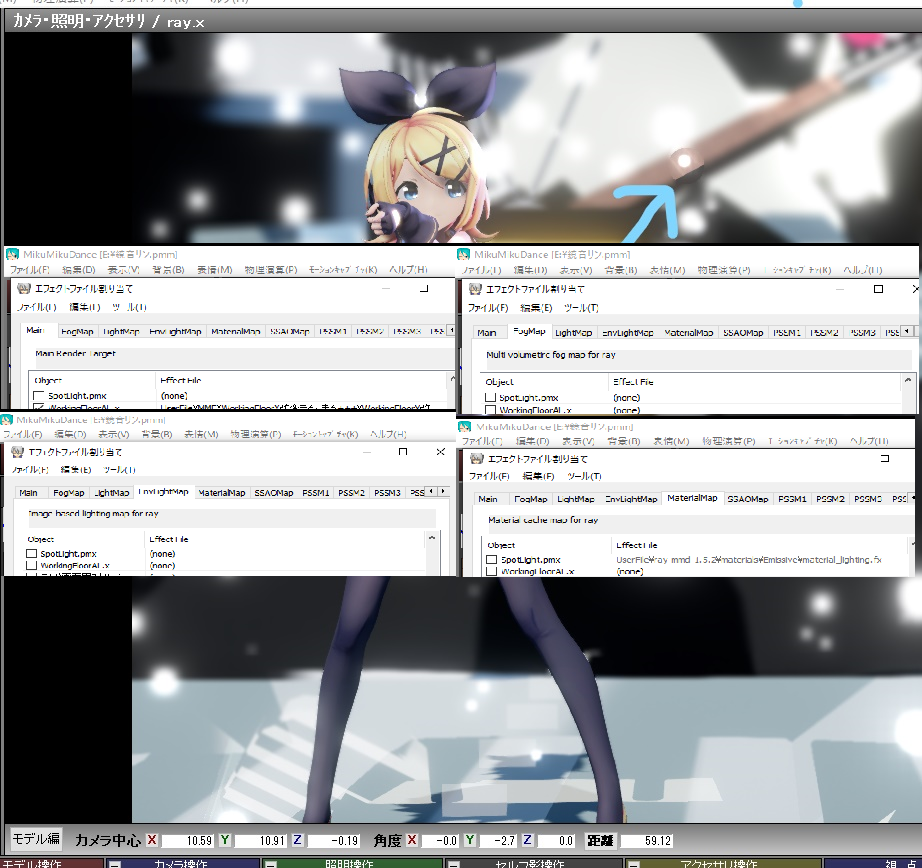Image resolution: width=922 pixels, height=868 pixels.
Task: Open ヘルプ(H) menu above image based lighting window
Action: tap(388, 434)
